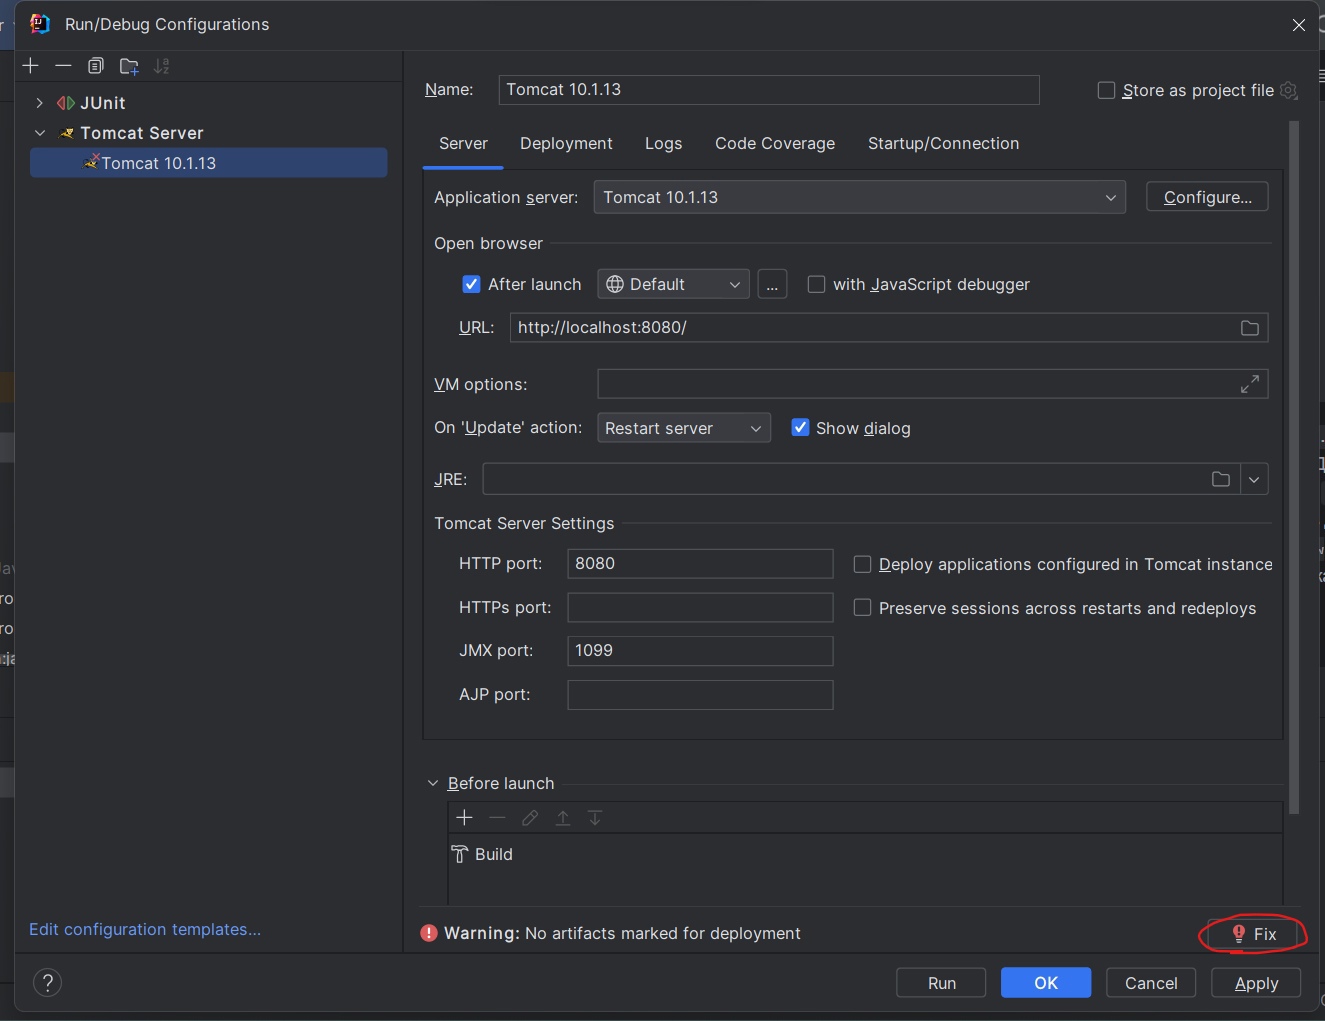
Task: Close the Run/Debug Configurations dialog
Action: [x=1299, y=25]
